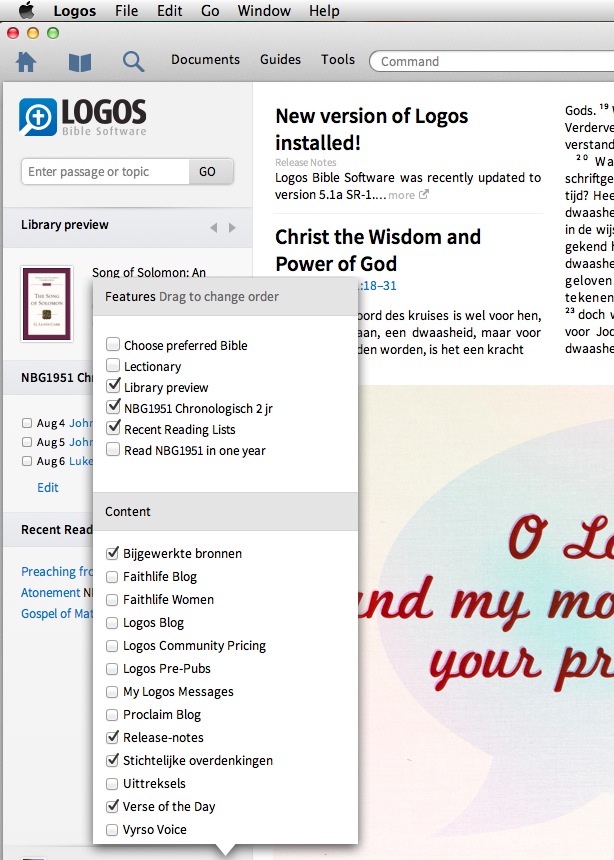
Task: Uncheck Recent Reading Lists feature
Action: point(112,428)
